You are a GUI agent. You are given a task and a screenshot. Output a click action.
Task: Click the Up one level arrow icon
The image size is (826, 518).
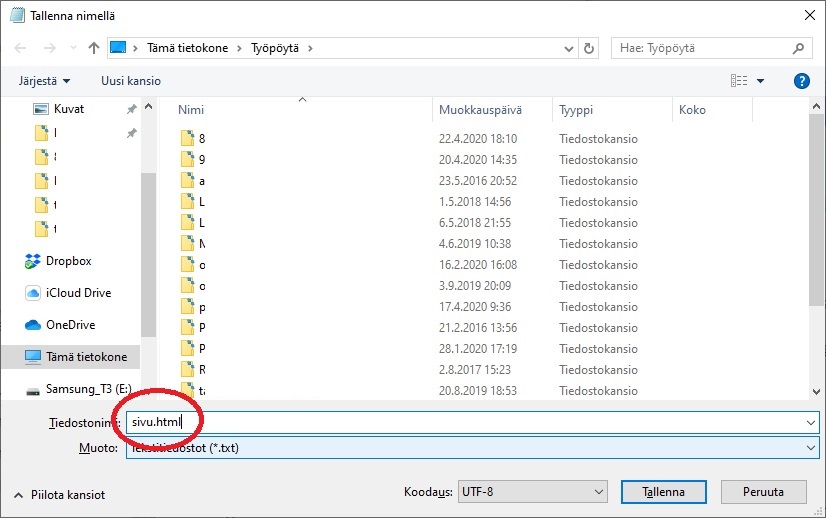94,48
